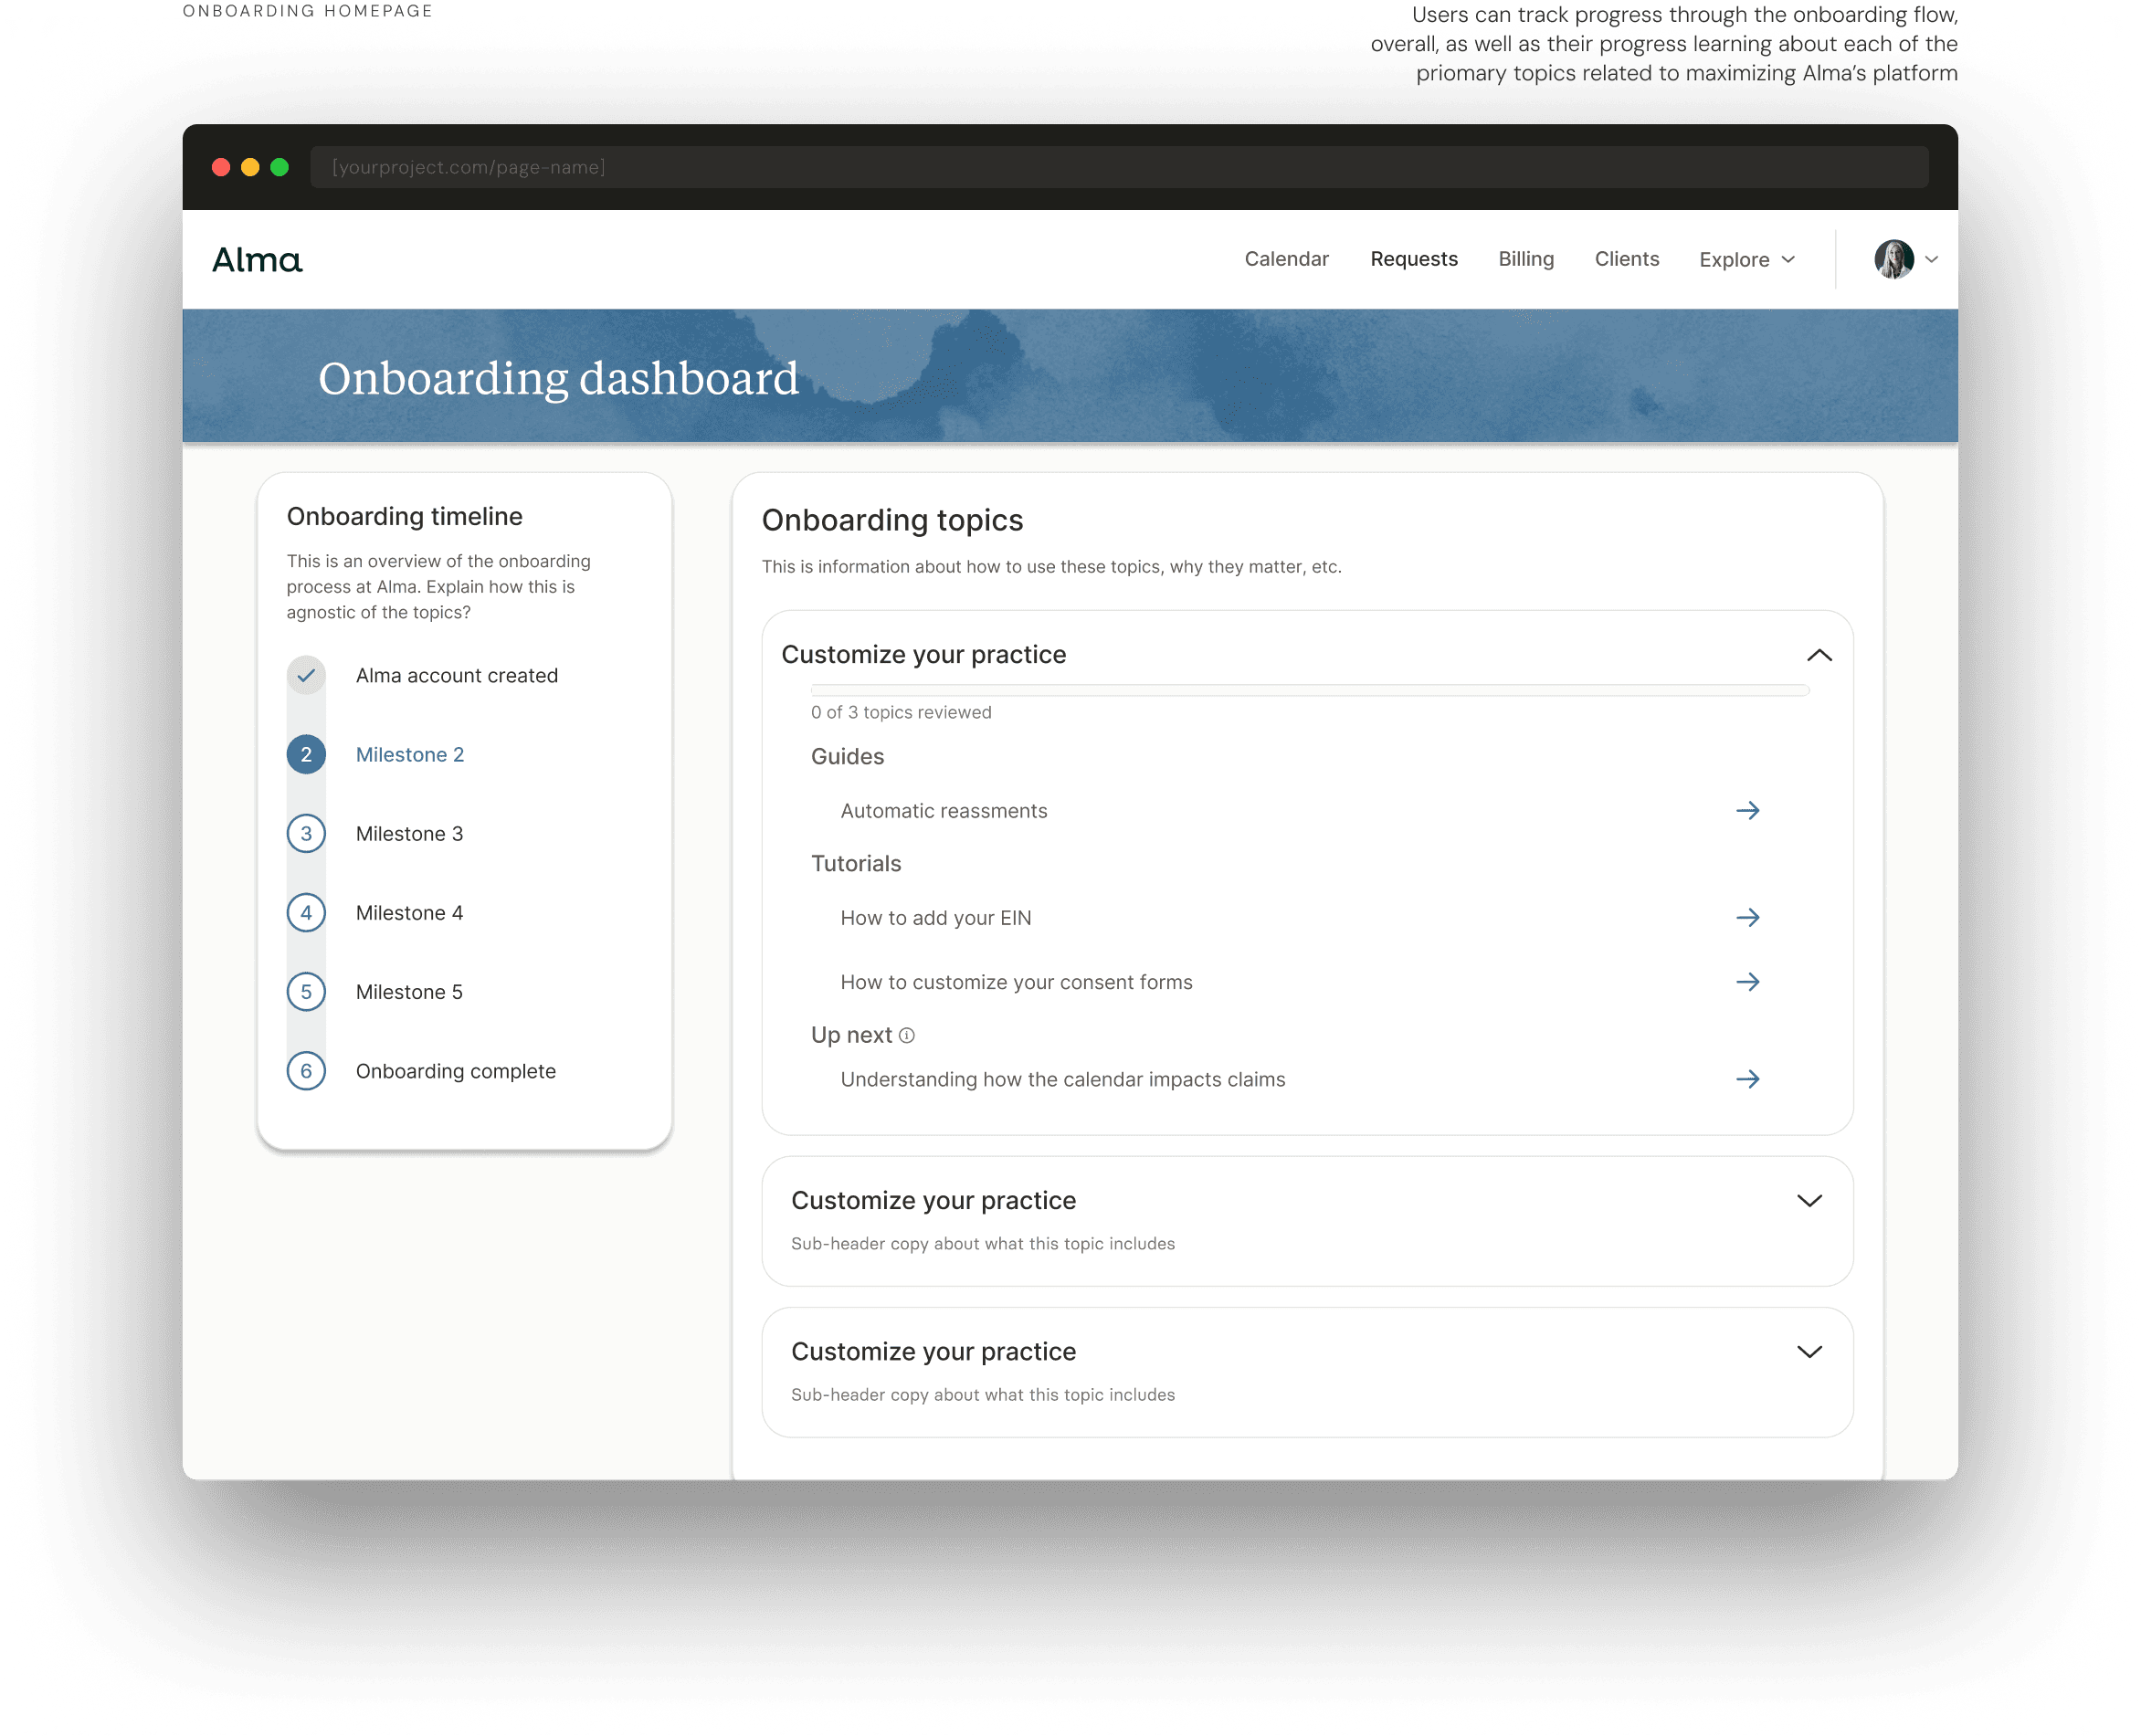Click the checkmark for Alma account created
The height and width of the screenshot is (1736, 2141).
point(306,676)
